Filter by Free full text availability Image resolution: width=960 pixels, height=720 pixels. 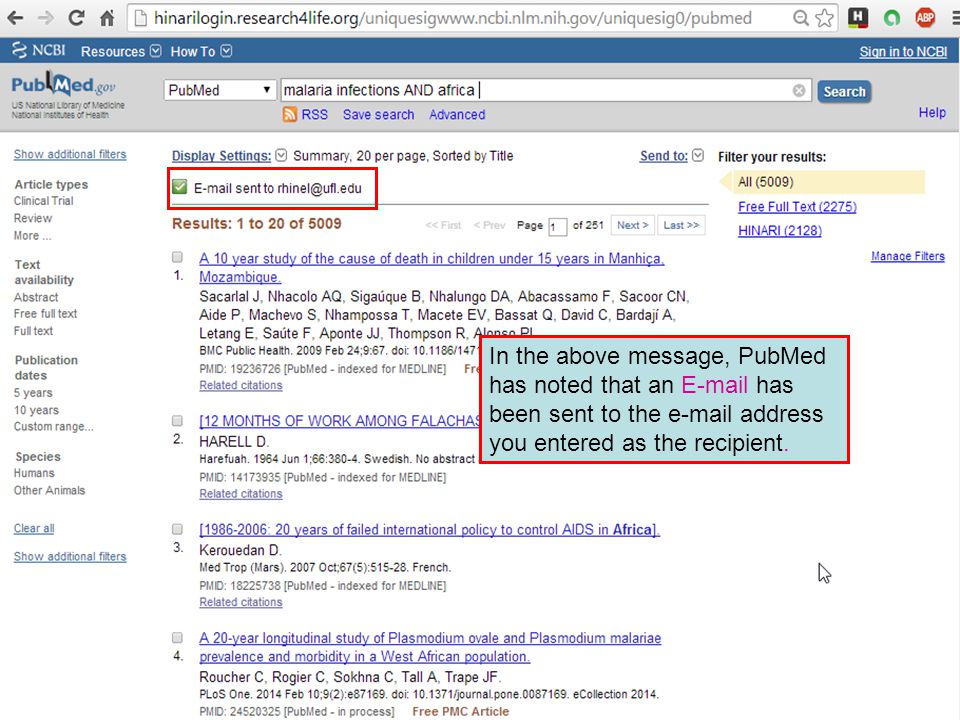coord(45,313)
